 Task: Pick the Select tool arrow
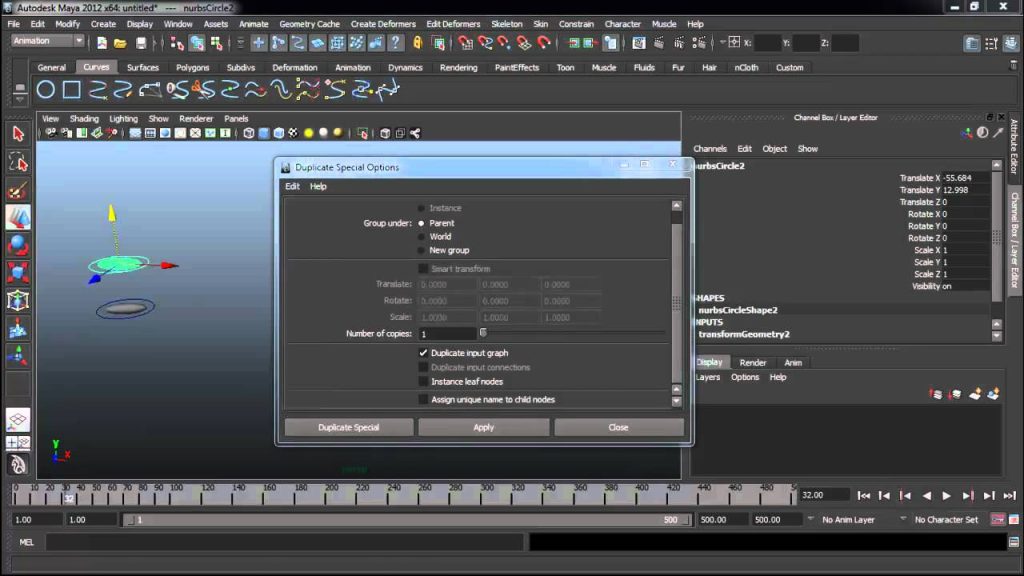coord(18,134)
